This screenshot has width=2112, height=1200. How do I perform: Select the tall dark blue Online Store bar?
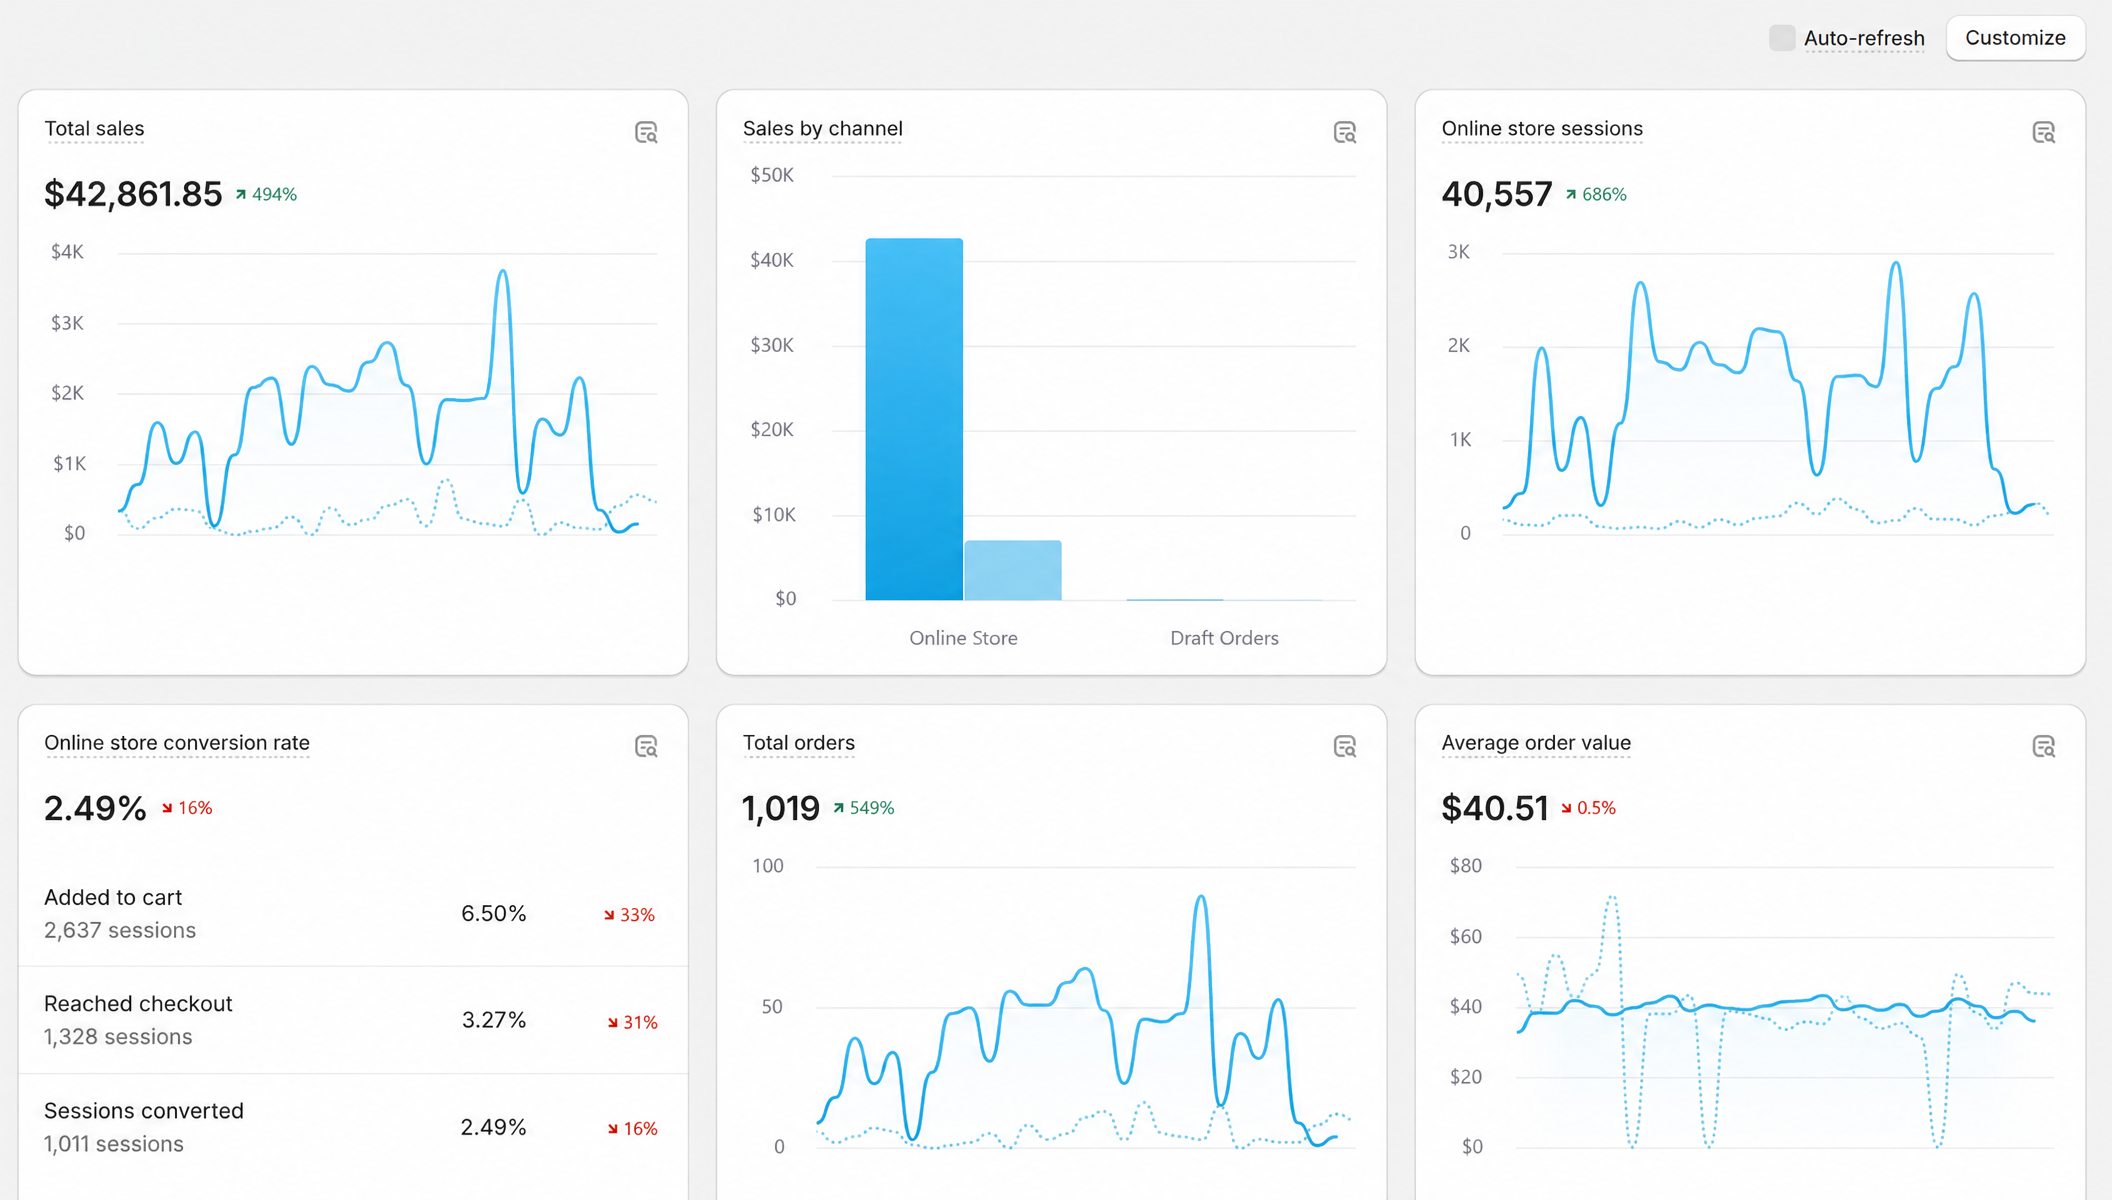(914, 419)
